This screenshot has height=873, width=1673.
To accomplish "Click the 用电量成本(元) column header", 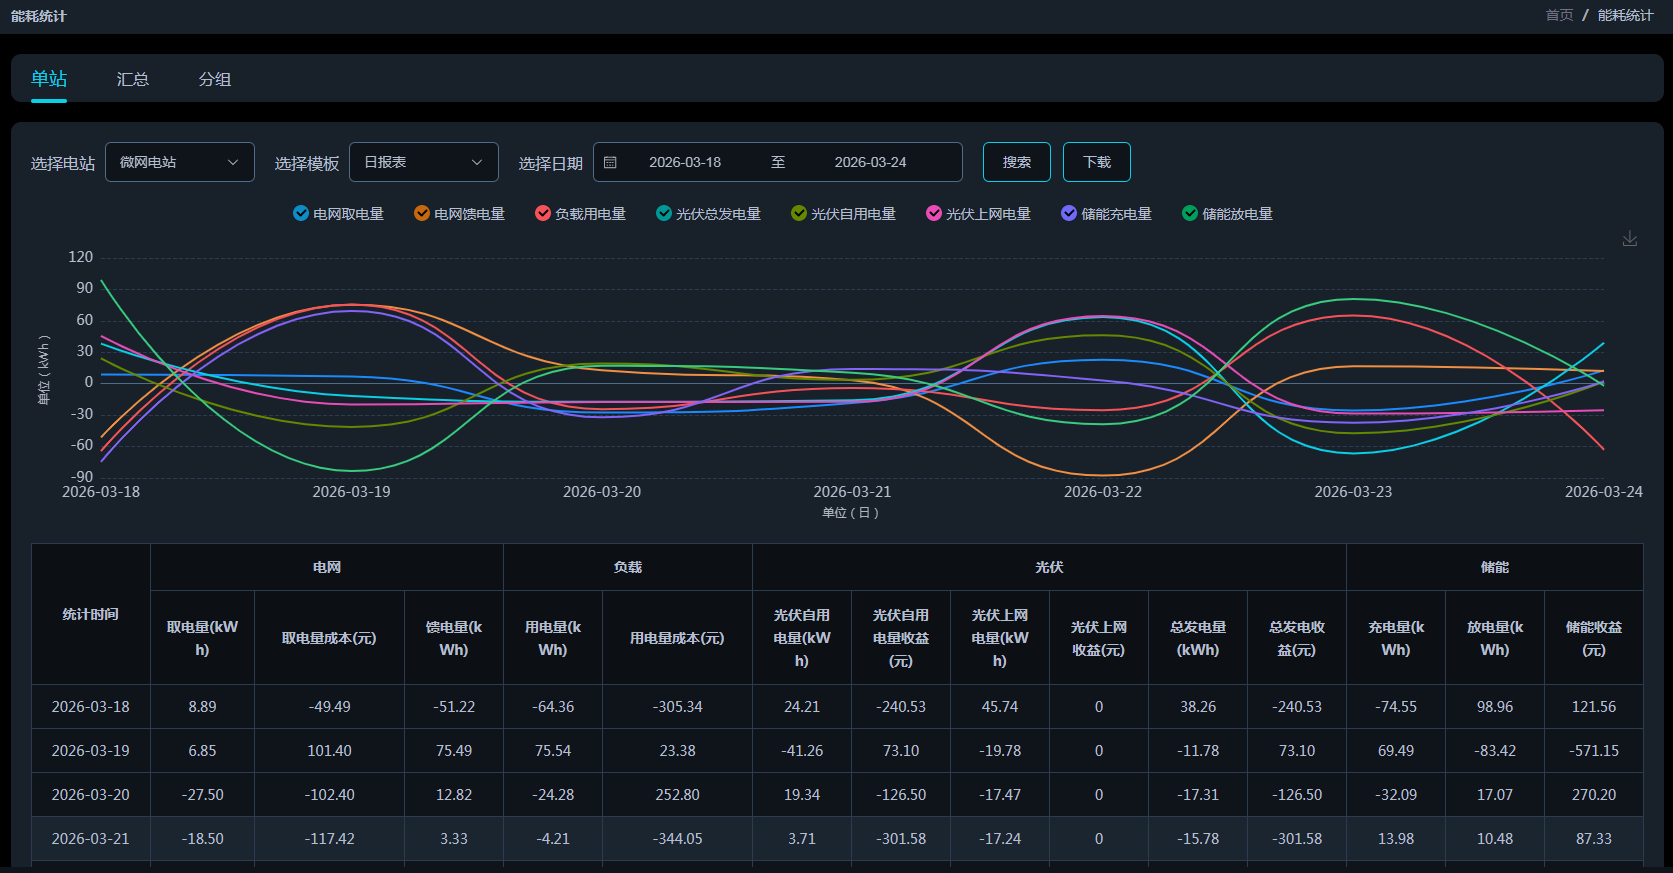I will pos(677,638).
